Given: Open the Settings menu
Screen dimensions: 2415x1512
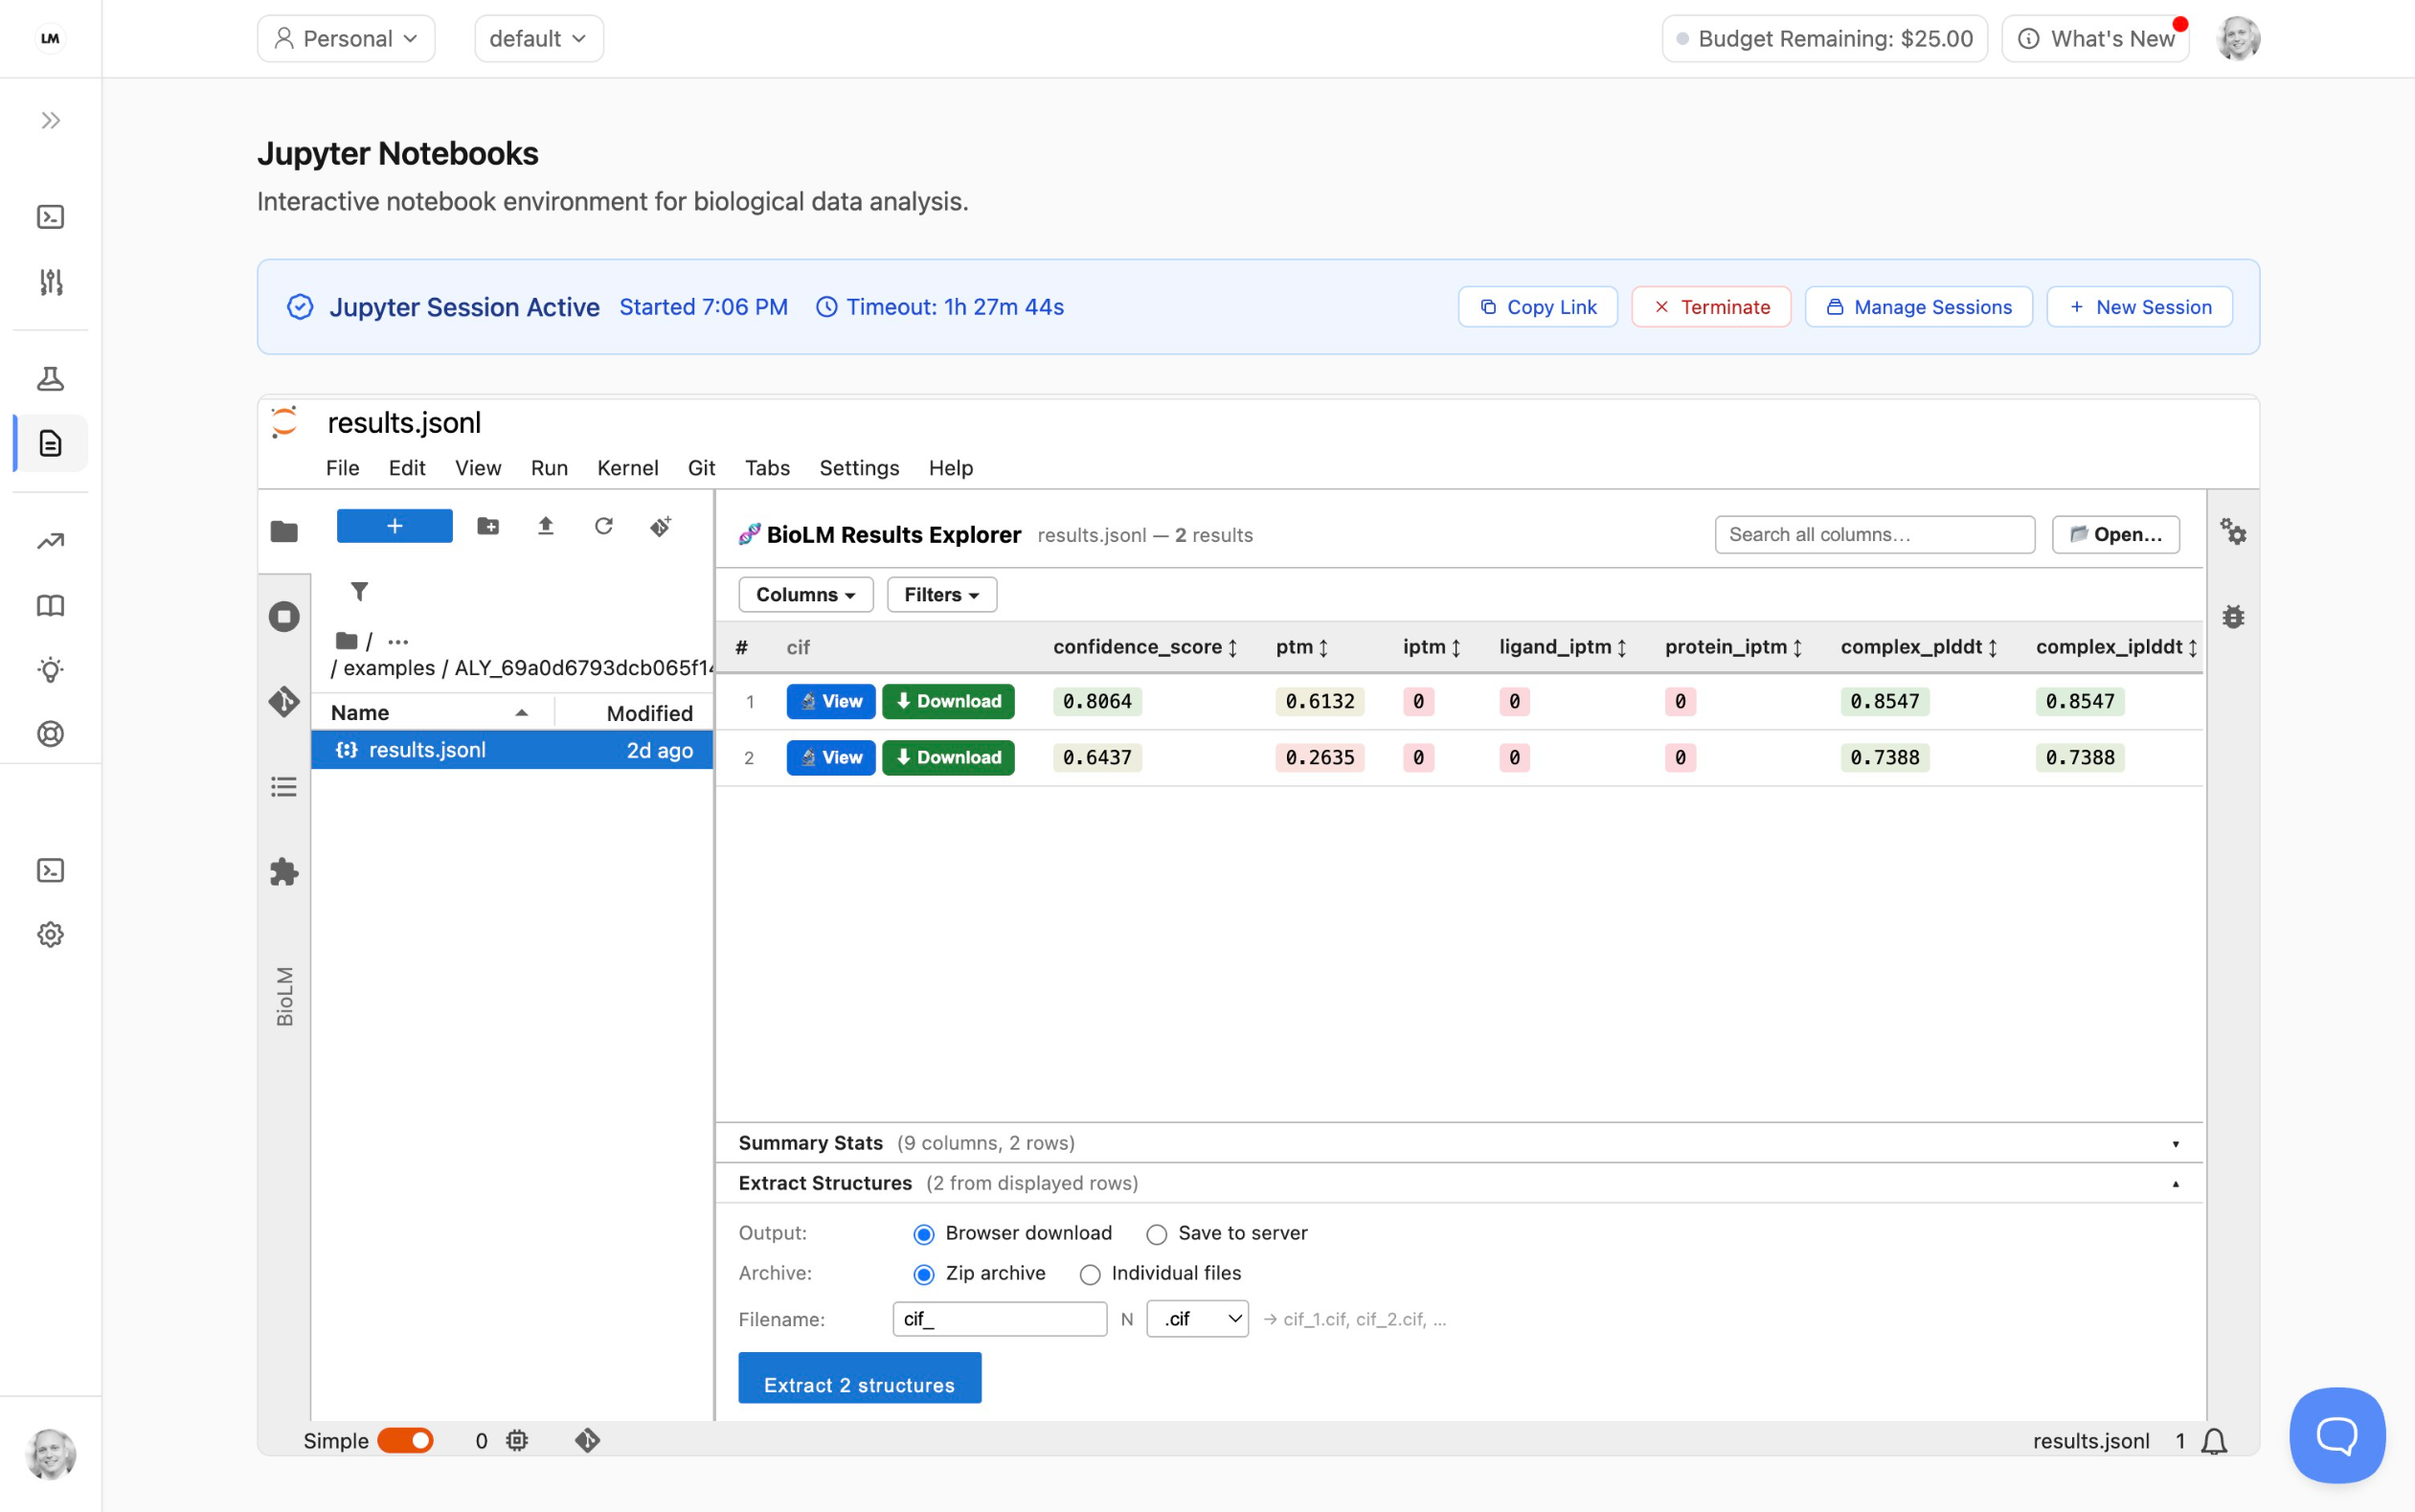Looking at the screenshot, I should pos(858,468).
